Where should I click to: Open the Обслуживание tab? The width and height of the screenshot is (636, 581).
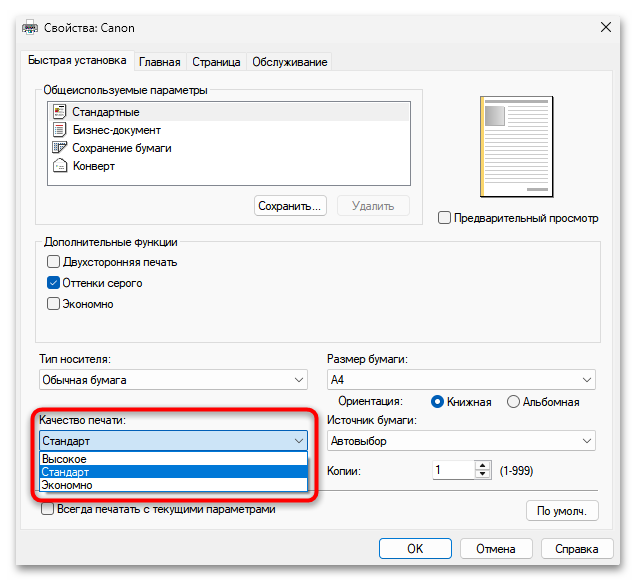(x=289, y=62)
